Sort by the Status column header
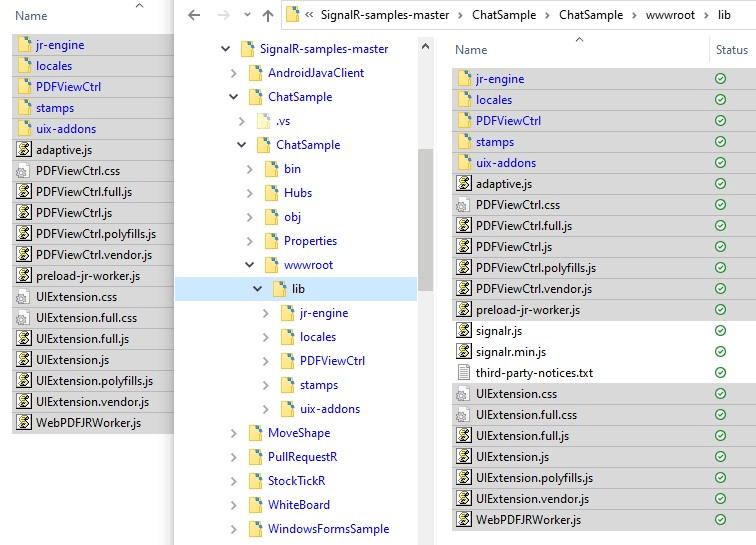The height and width of the screenshot is (545, 756). point(731,50)
